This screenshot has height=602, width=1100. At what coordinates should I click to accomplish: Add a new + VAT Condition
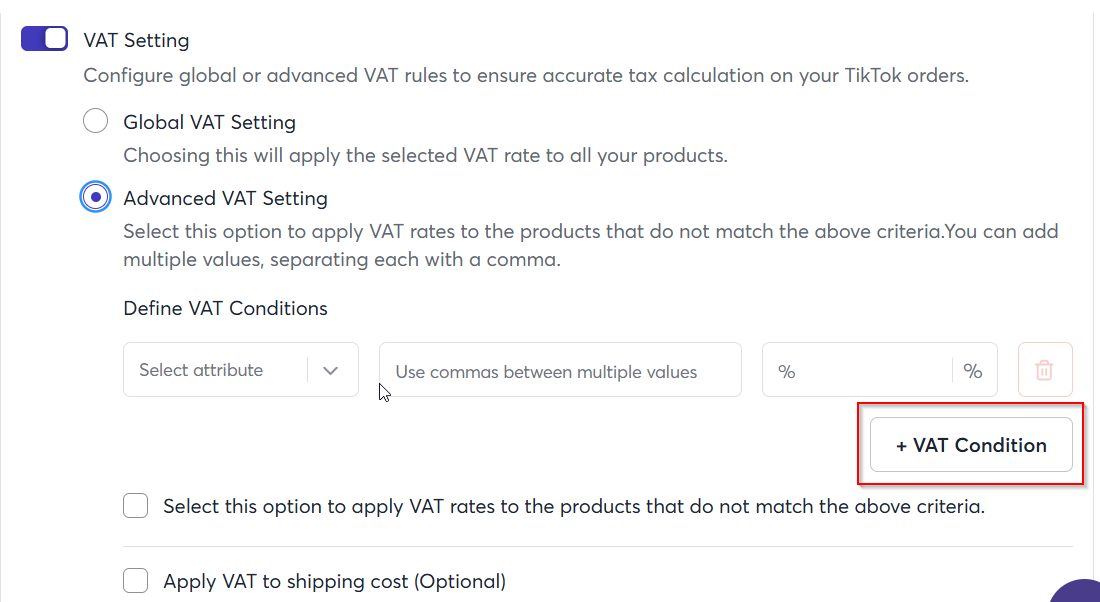click(971, 445)
